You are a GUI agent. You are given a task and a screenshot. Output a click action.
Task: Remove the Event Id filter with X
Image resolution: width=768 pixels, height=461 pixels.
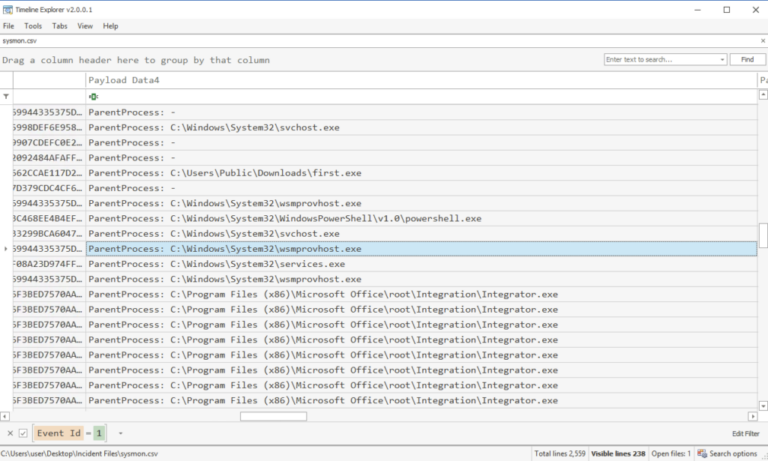[x=10, y=433]
